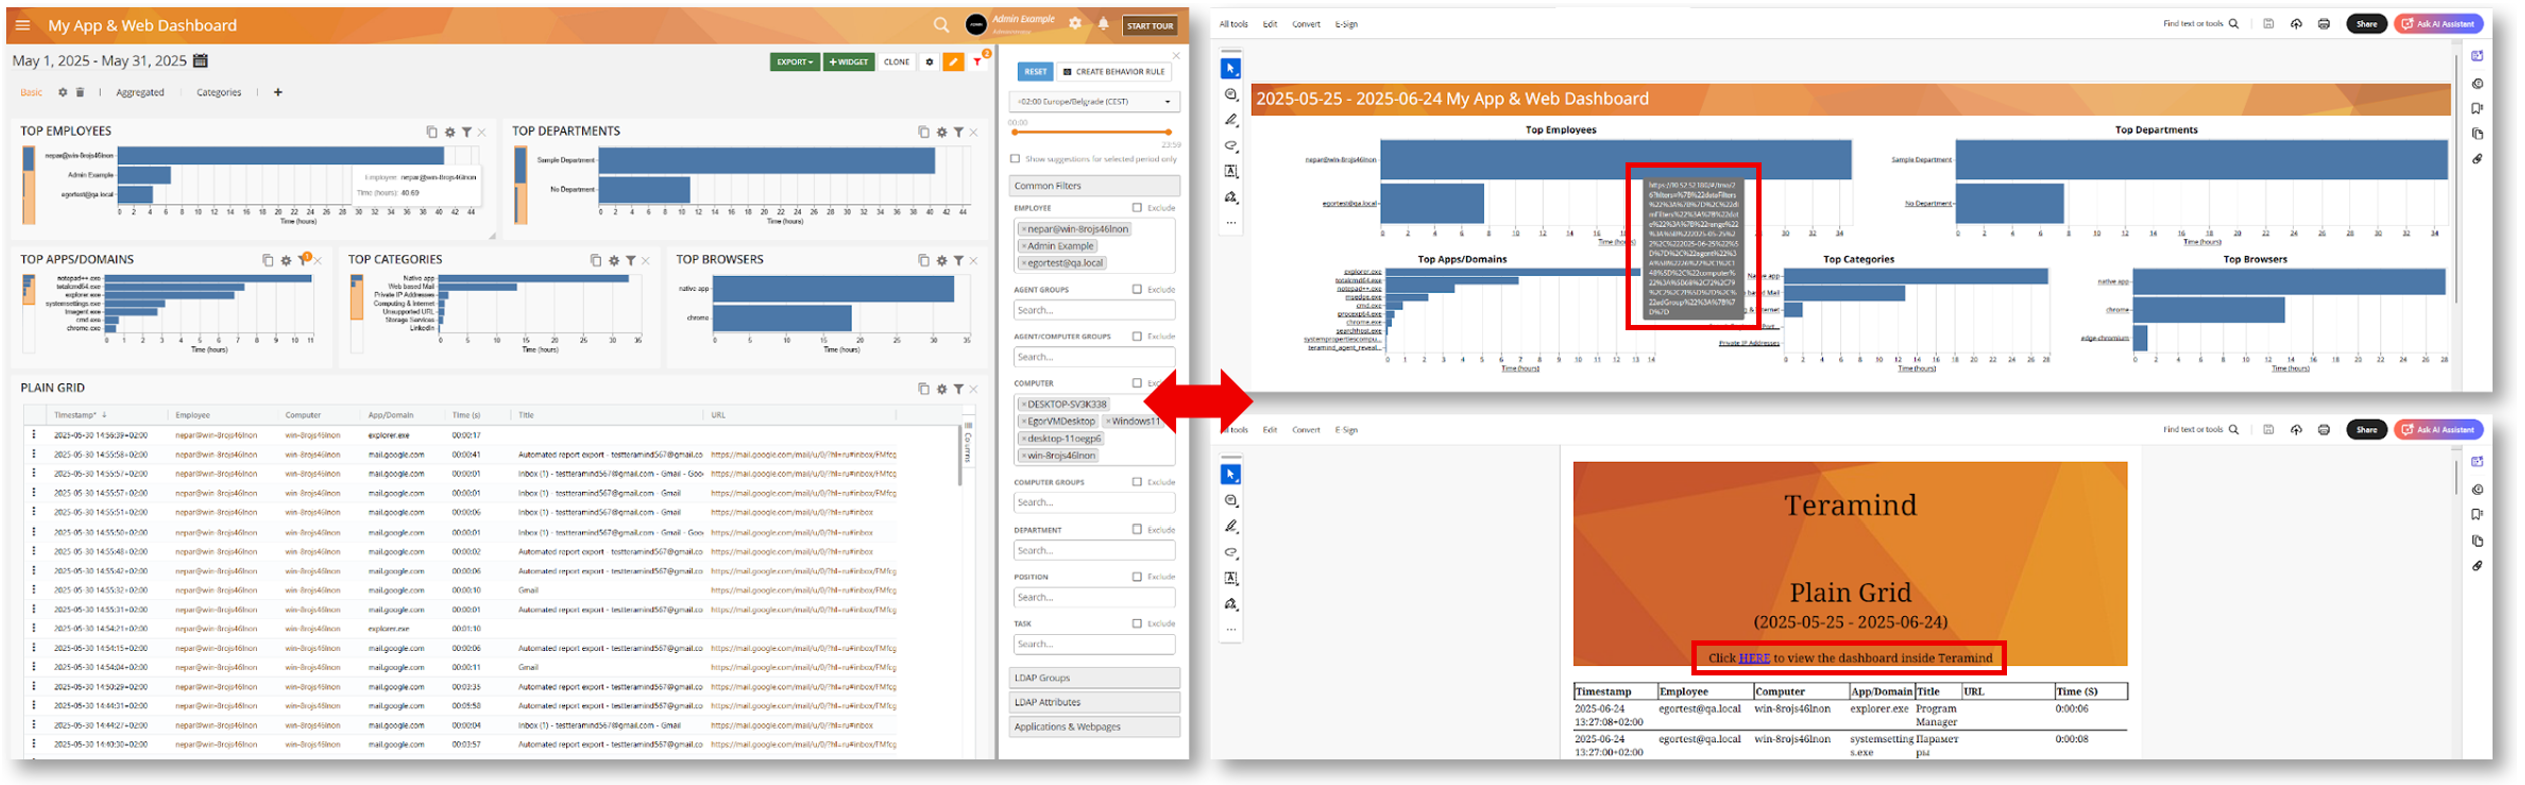Open the Export dropdown button

(x=795, y=62)
